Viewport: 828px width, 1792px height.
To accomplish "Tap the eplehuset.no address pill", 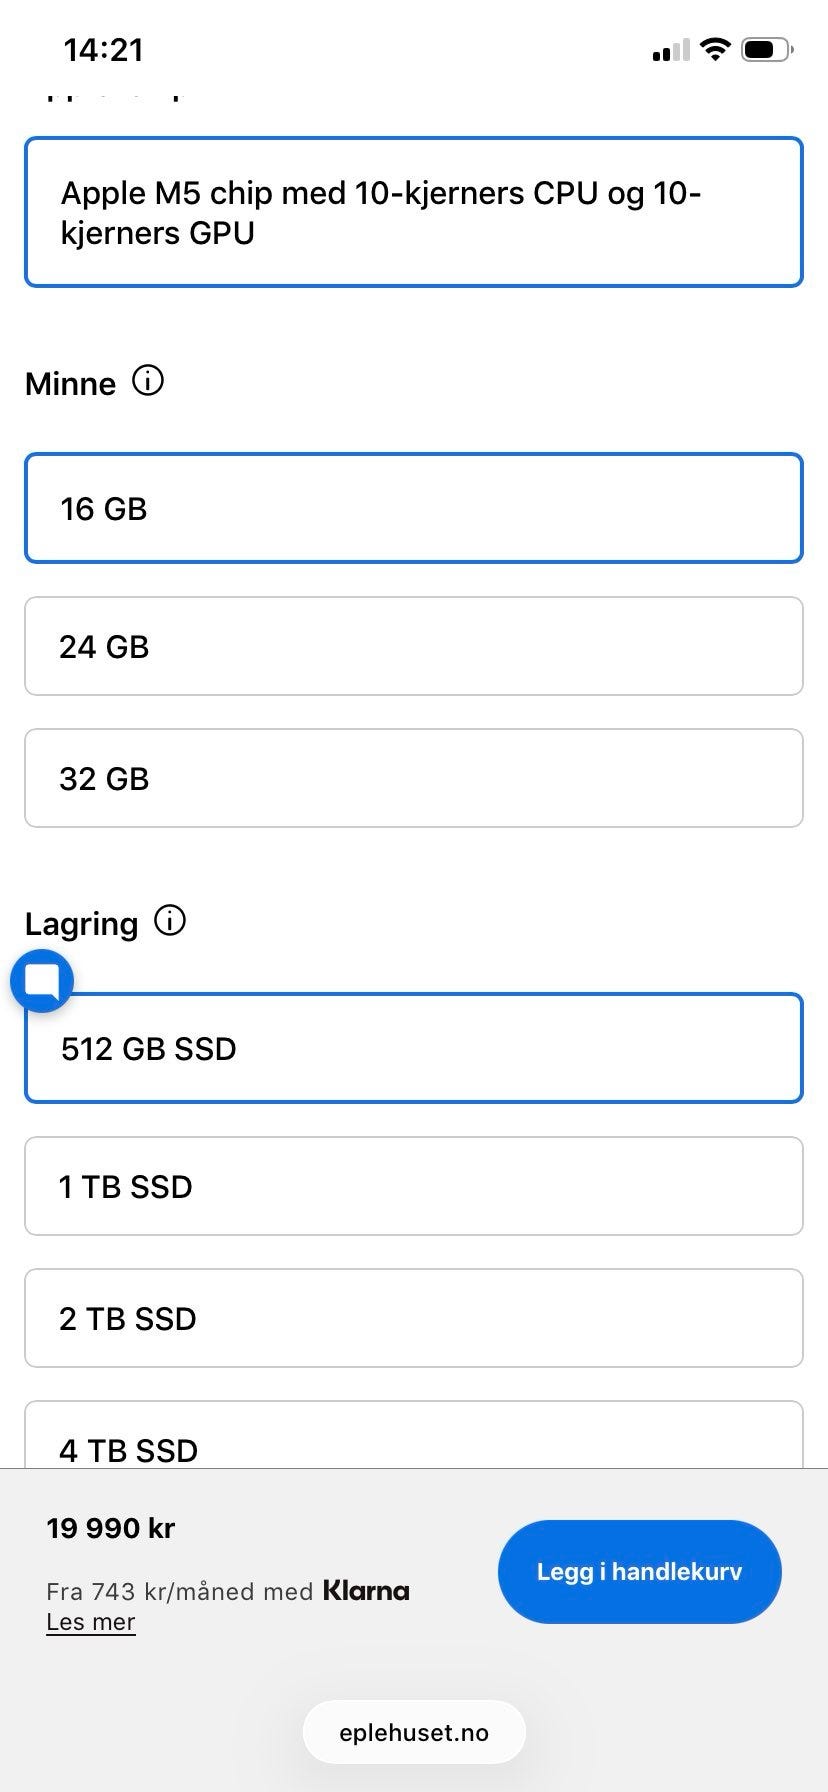I will point(414,1732).
